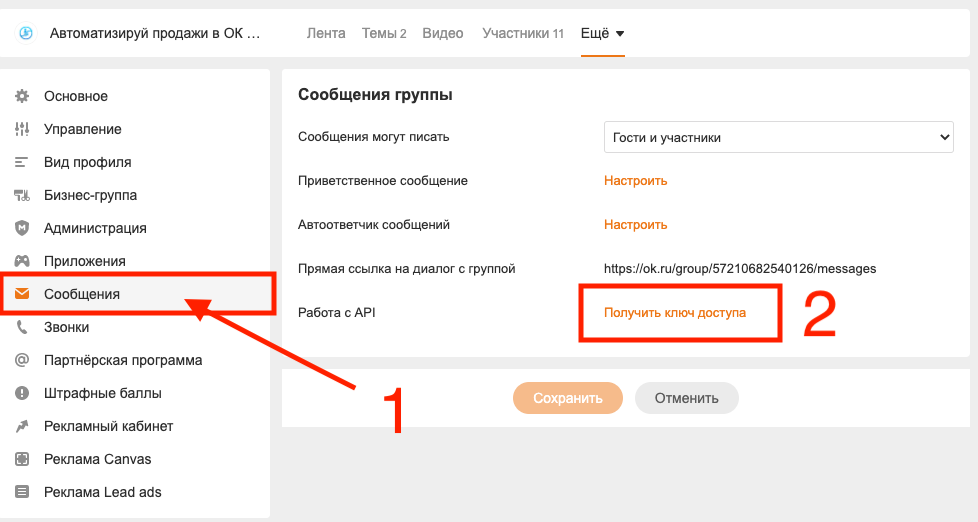Click Настроить for Автоответчик сообщений
The height and width of the screenshot is (522, 978).
(636, 225)
